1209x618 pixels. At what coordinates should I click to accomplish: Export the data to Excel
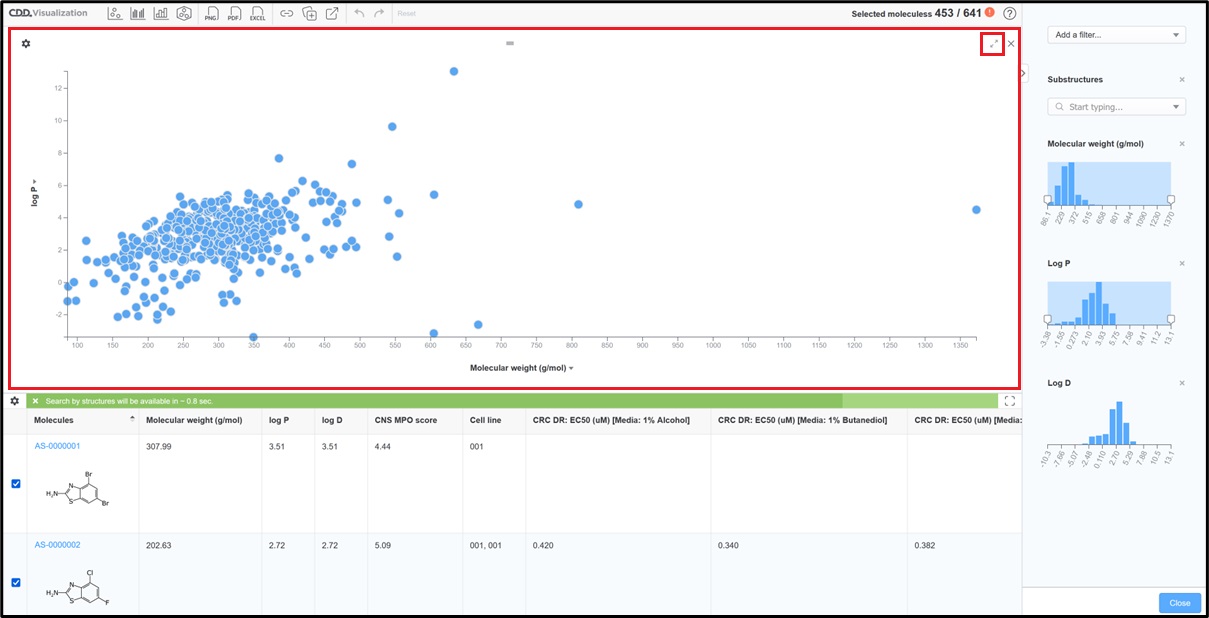258,14
